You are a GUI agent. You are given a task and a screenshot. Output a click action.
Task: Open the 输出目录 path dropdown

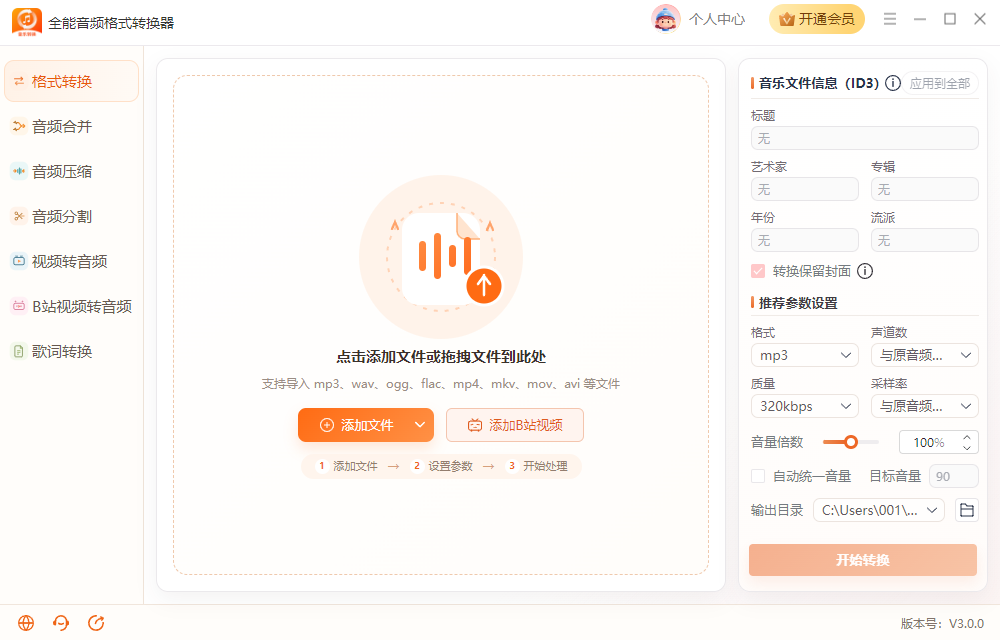[879, 510]
